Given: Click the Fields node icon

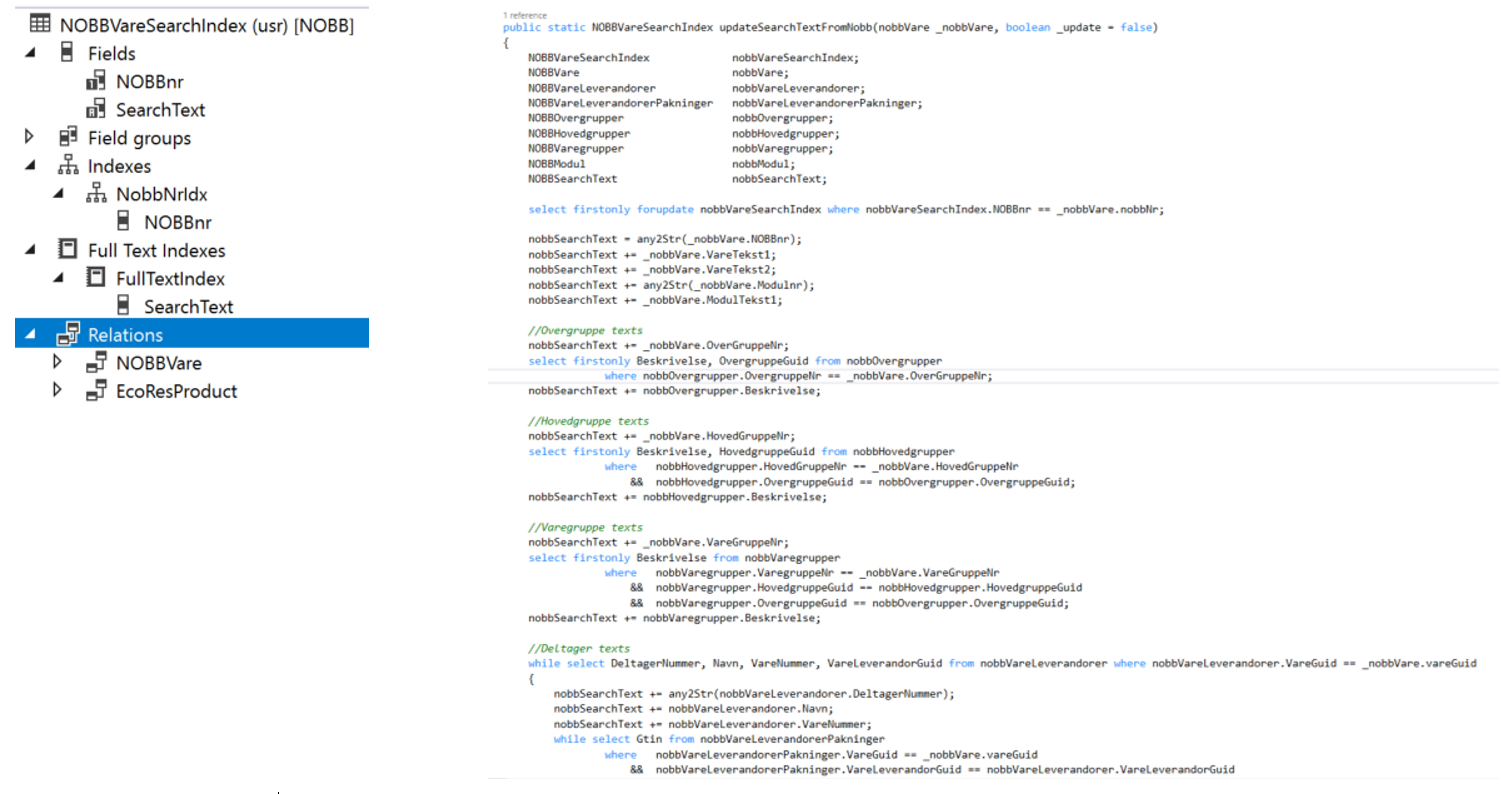Looking at the screenshot, I should 68,53.
